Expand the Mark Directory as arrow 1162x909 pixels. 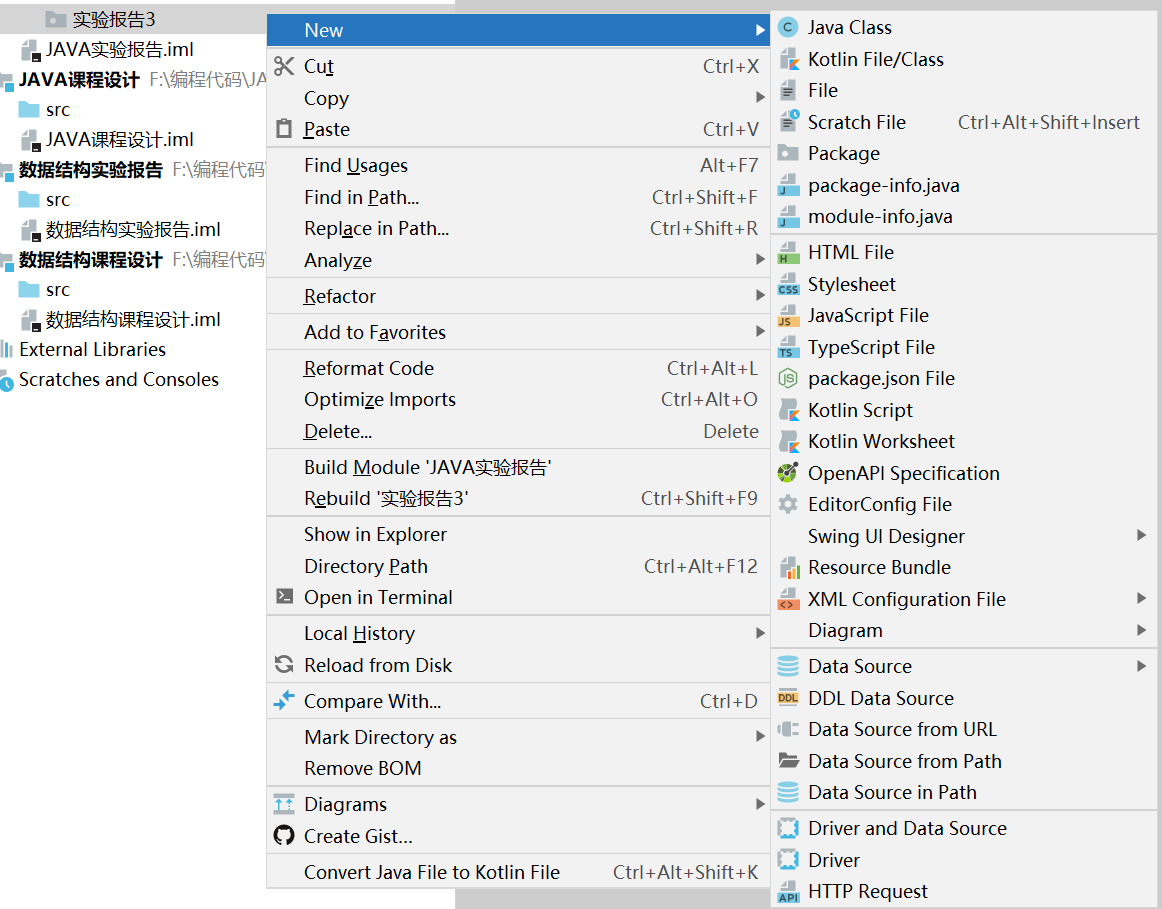point(760,736)
